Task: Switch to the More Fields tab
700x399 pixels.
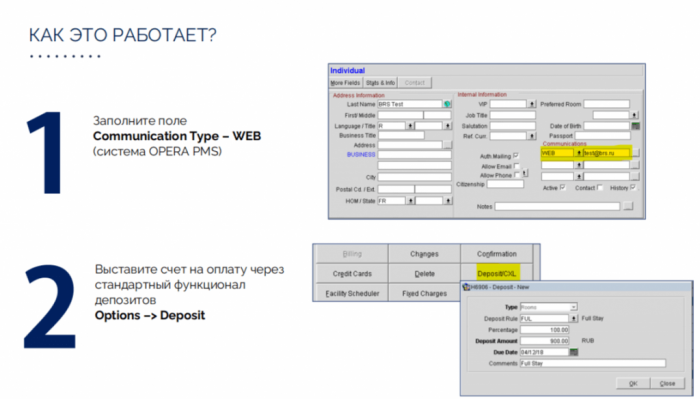Action: [x=345, y=83]
